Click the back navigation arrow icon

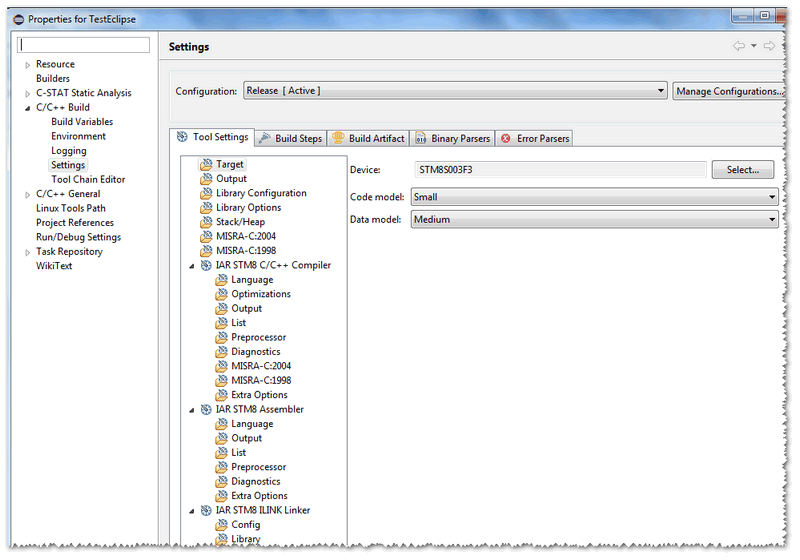[738, 46]
